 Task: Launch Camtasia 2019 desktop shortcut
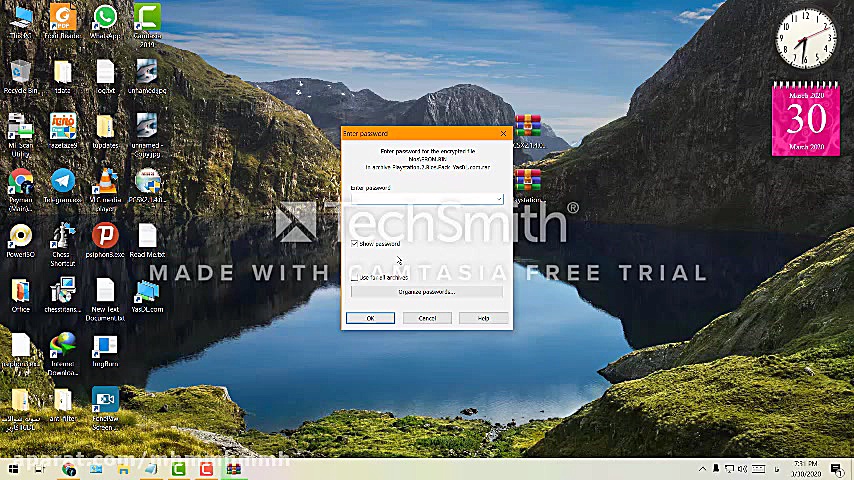pyautogui.click(x=147, y=26)
